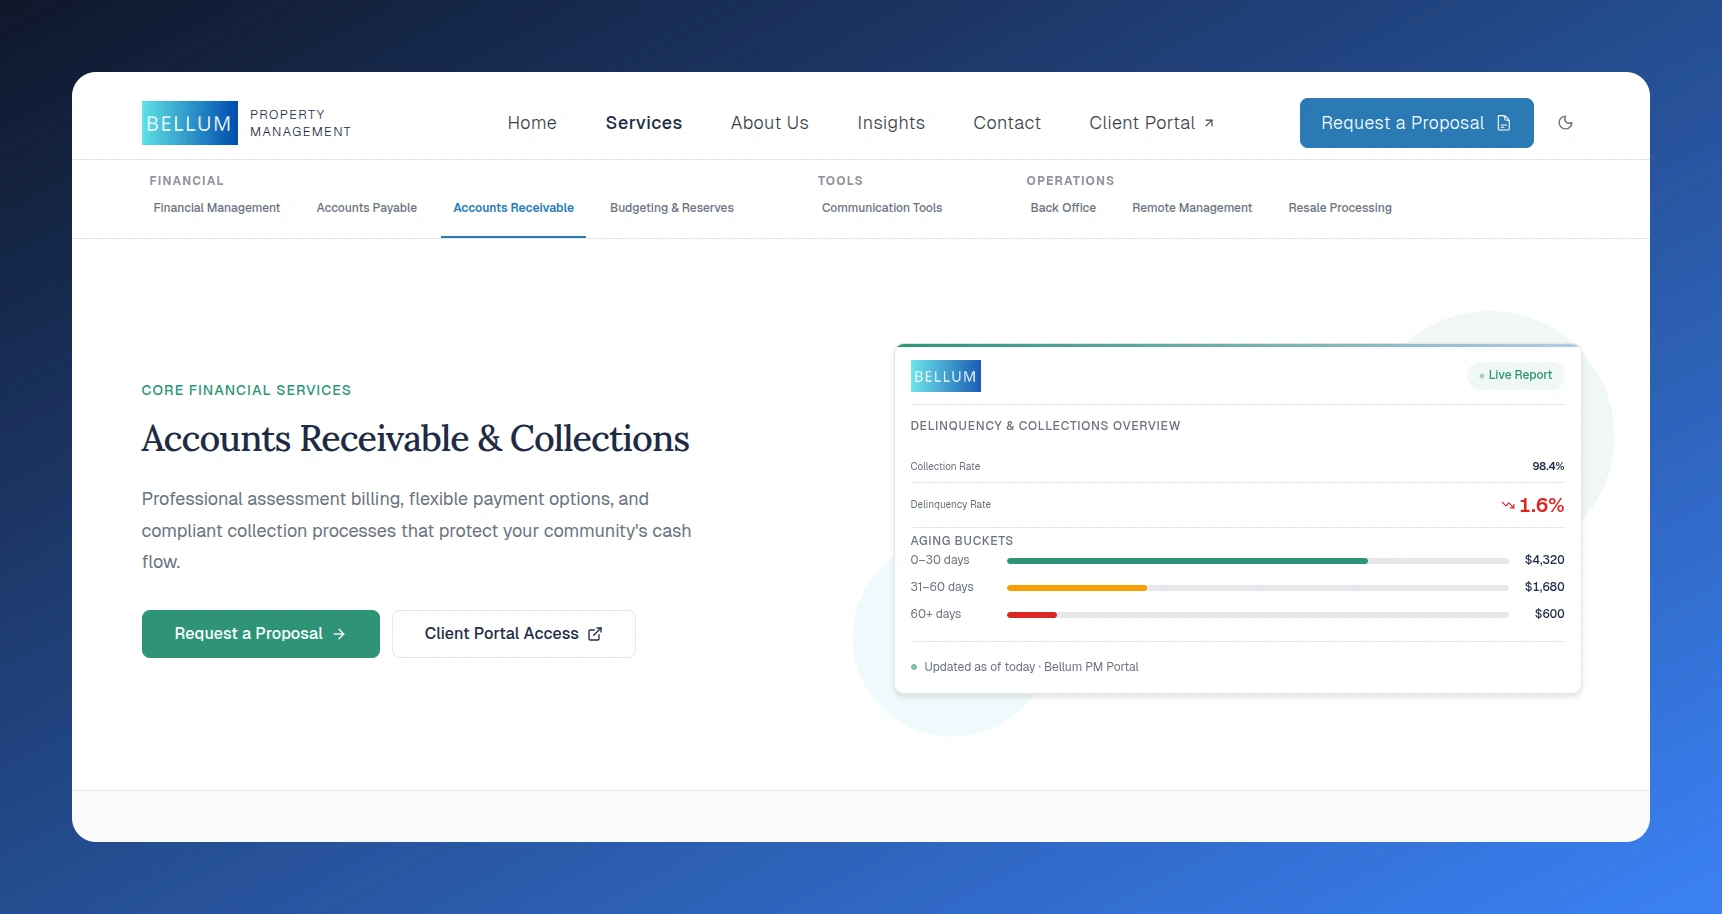Viewport: 1722px width, 914px height.
Task: Switch to the Budgeting & Reserves tab
Action: (x=671, y=208)
